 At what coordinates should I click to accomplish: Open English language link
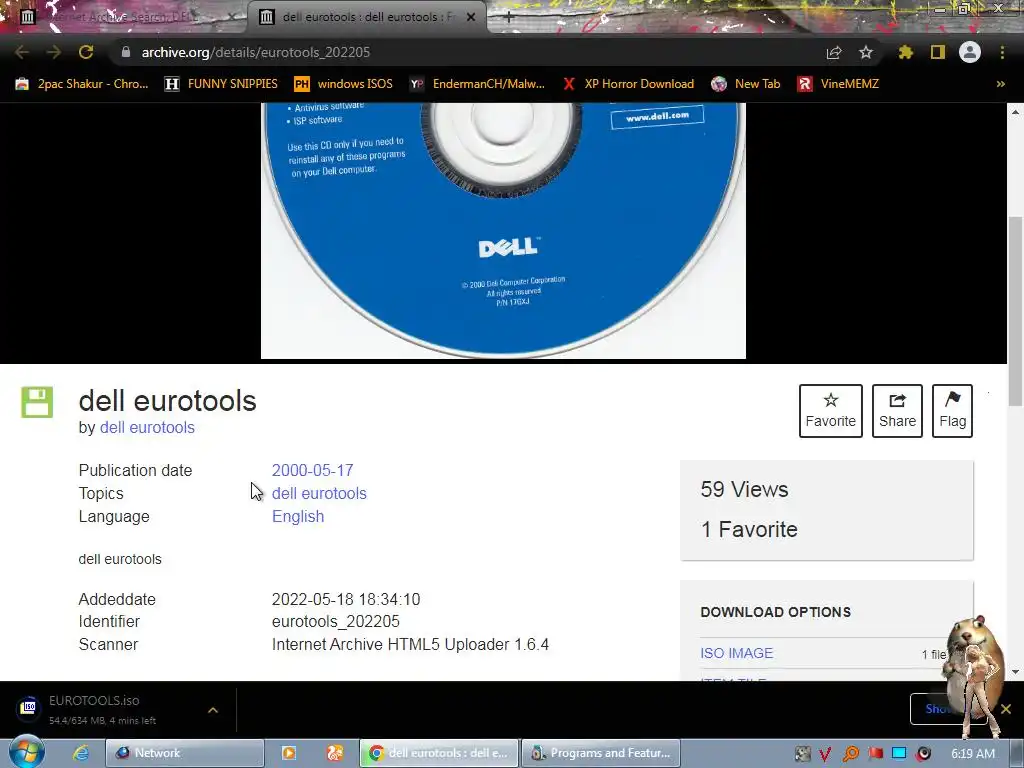(298, 516)
